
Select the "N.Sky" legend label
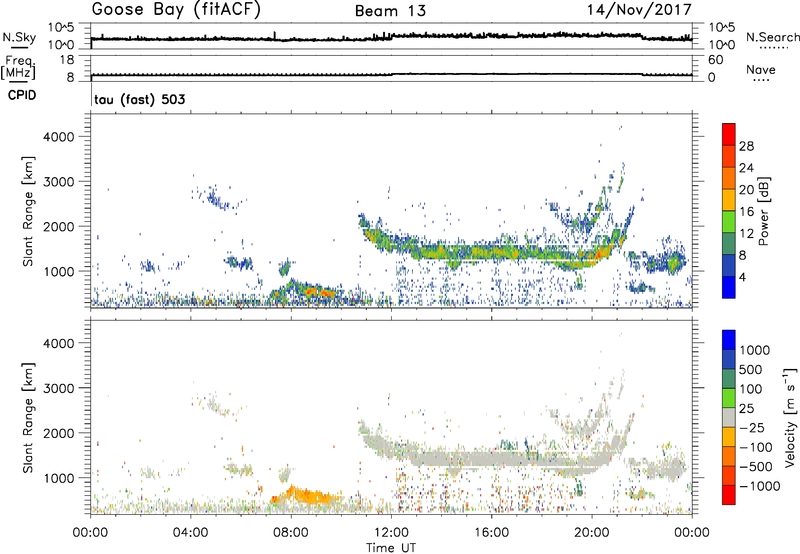coord(19,37)
